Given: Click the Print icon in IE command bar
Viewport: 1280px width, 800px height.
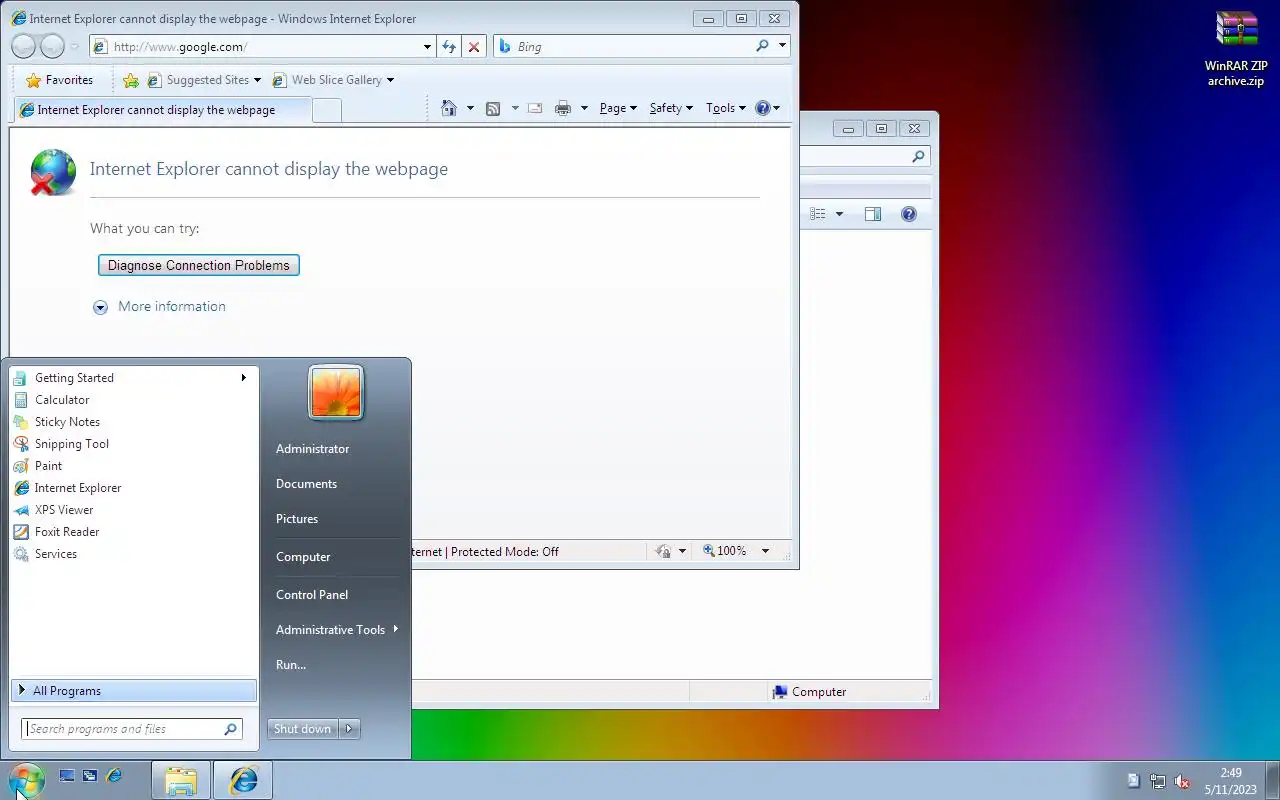Looking at the screenshot, I should 563,108.
